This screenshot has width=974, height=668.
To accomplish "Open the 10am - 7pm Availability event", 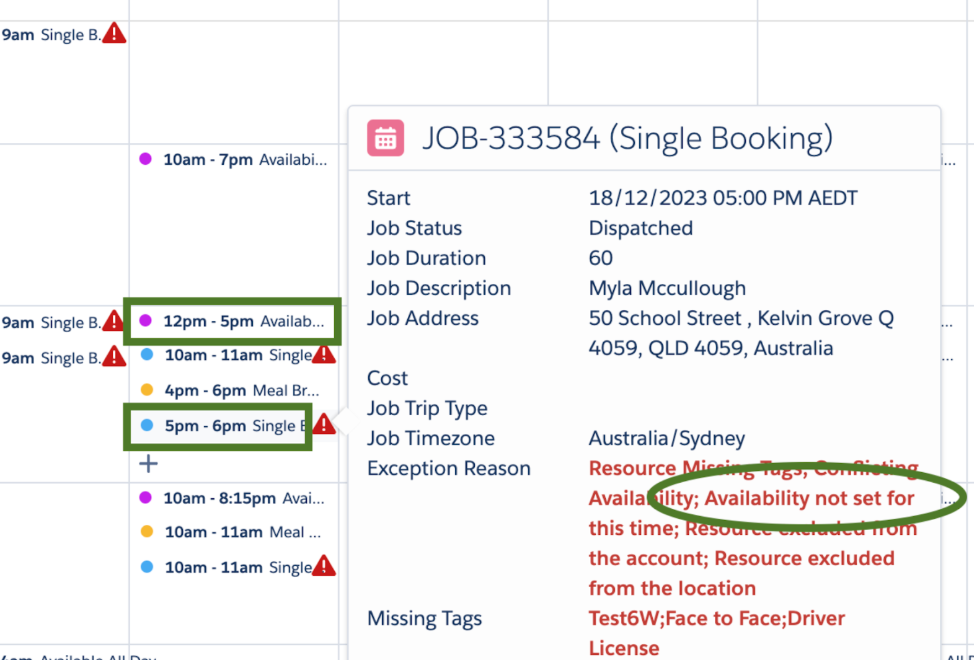I will point(244,159).
